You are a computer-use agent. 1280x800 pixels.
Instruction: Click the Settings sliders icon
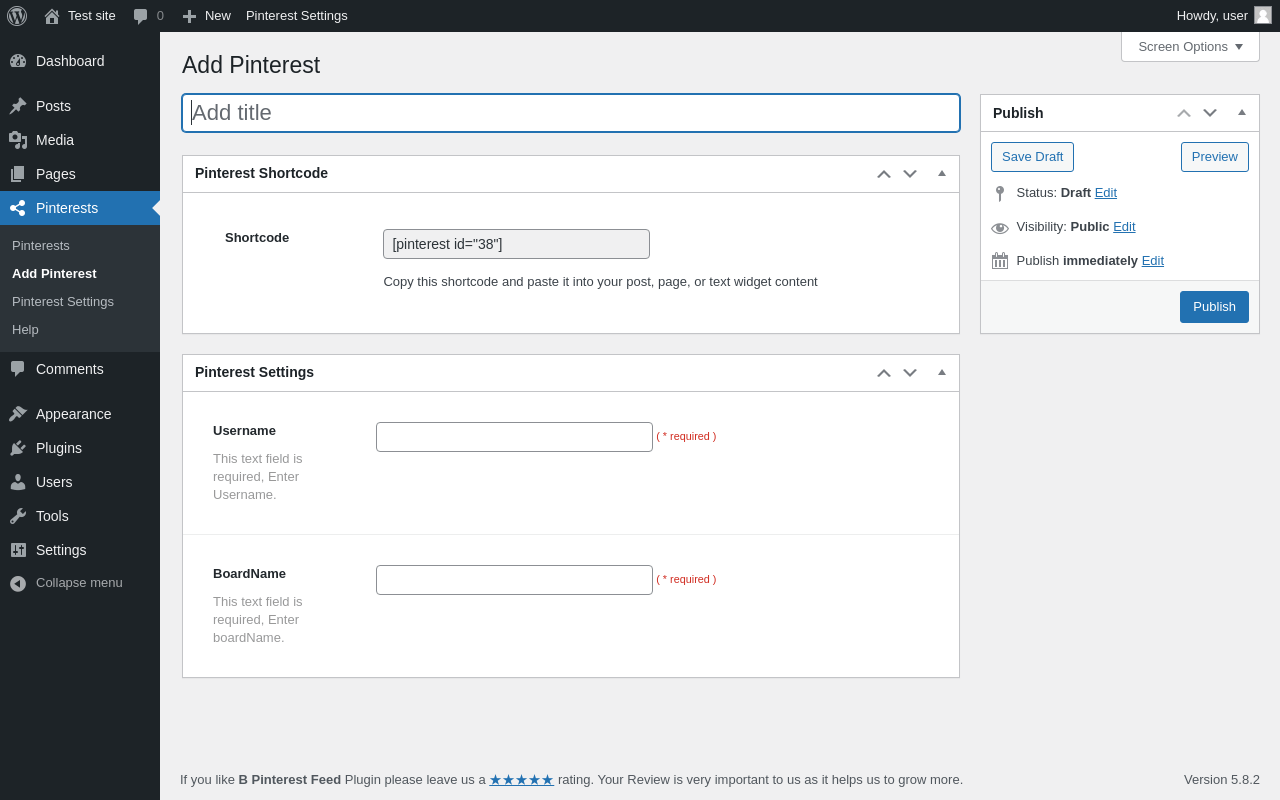18,550
